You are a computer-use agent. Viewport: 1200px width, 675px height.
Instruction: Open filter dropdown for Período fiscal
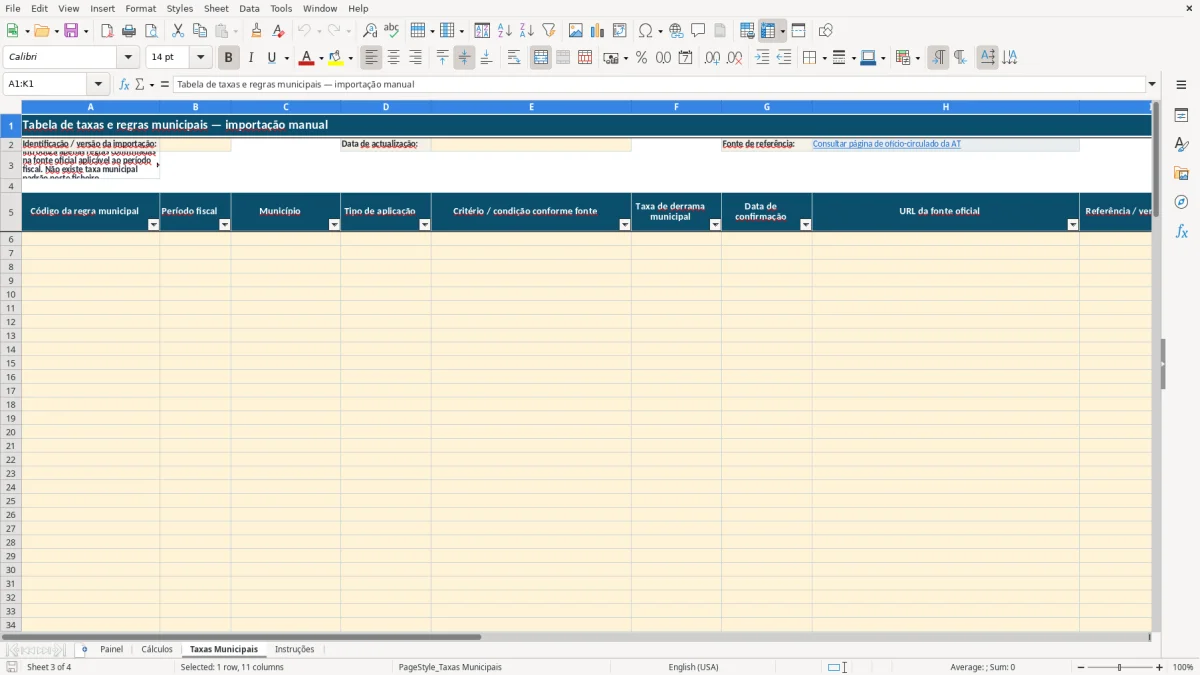click(224, 225)
